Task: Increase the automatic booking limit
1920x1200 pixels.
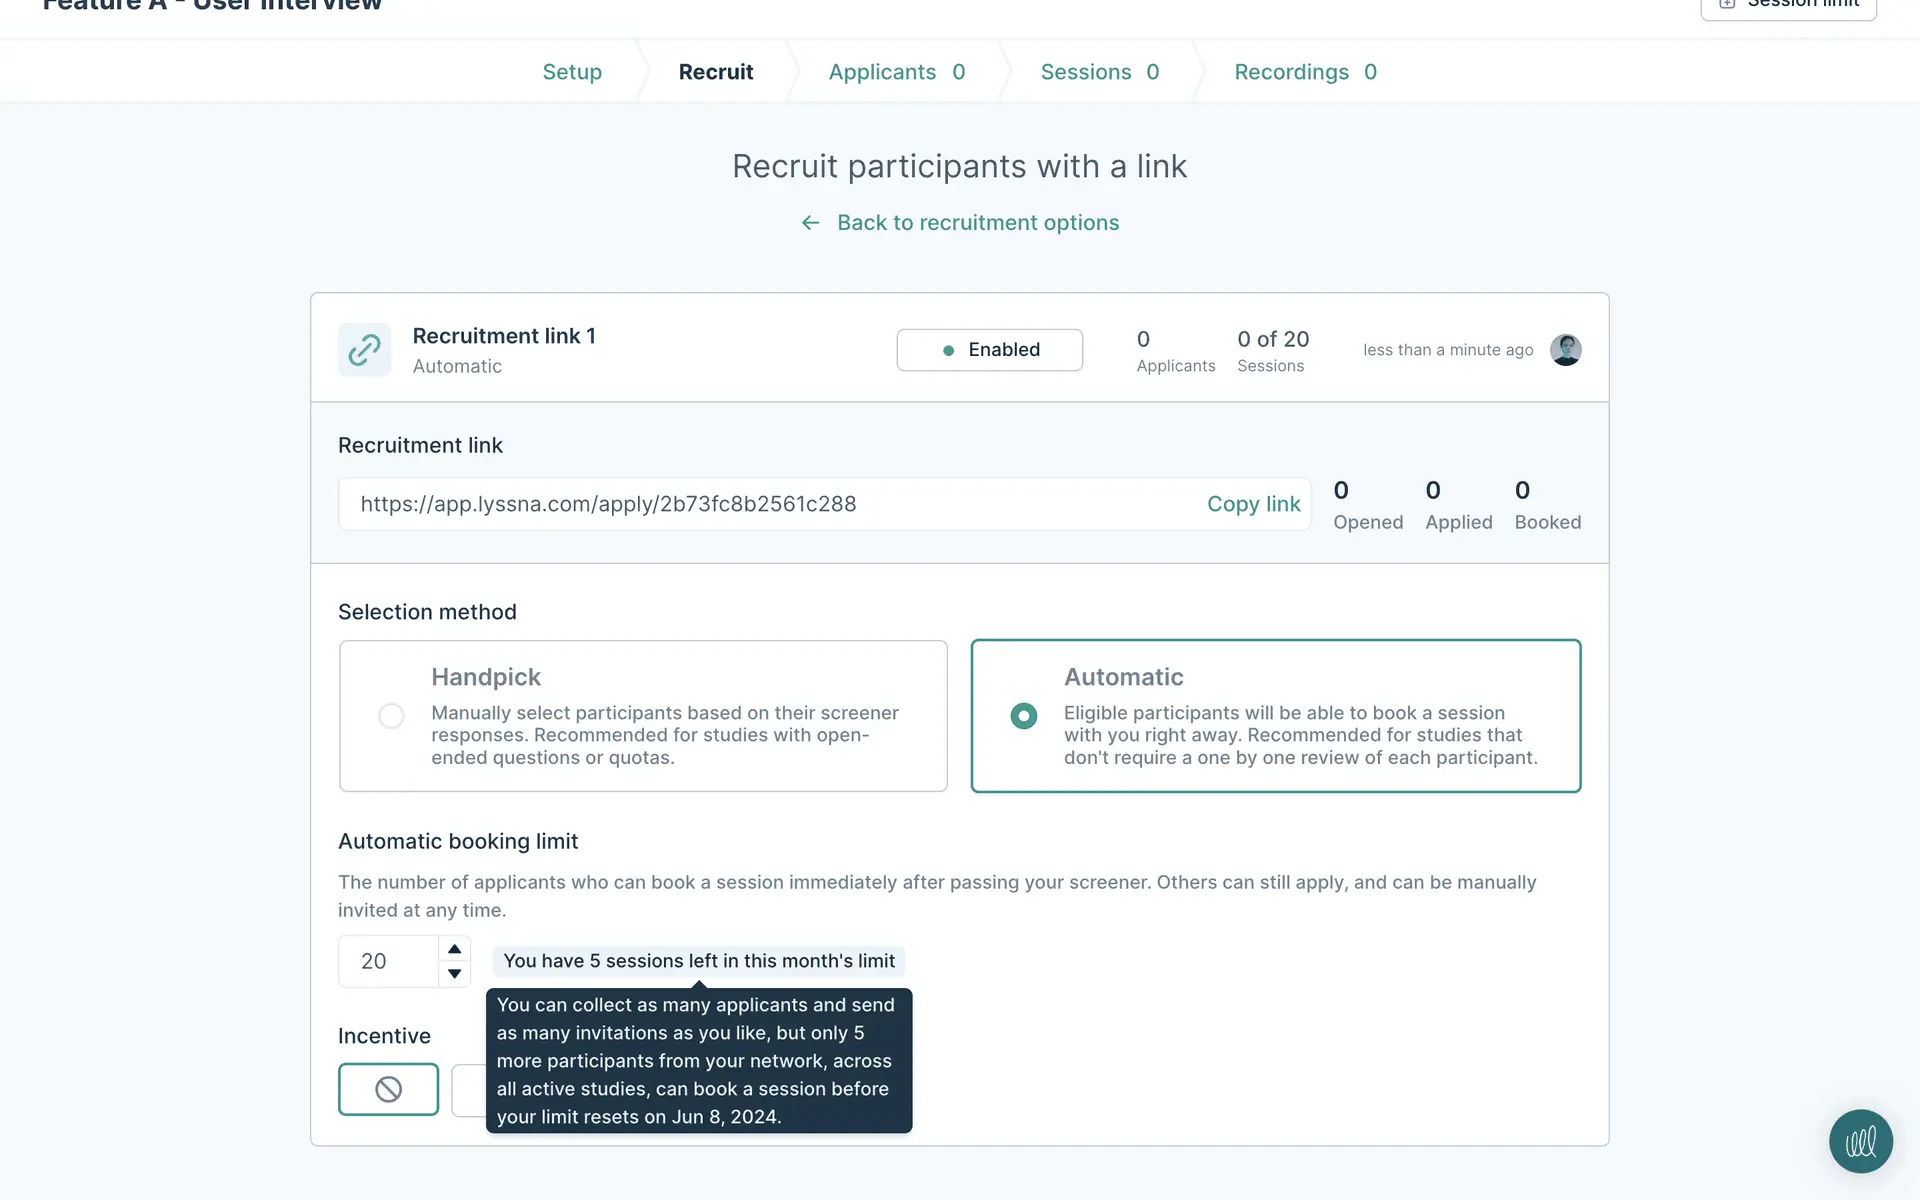Action: point(454,949)
